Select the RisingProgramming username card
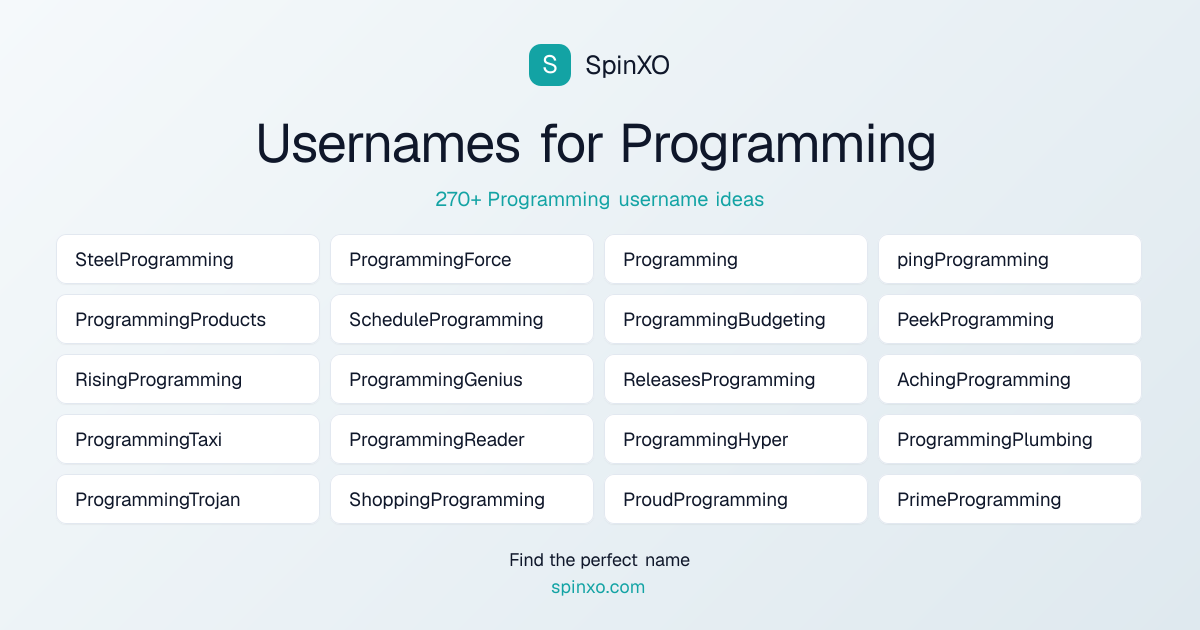The height and width of the screenshot is (630, 1200). pos(188,379)
